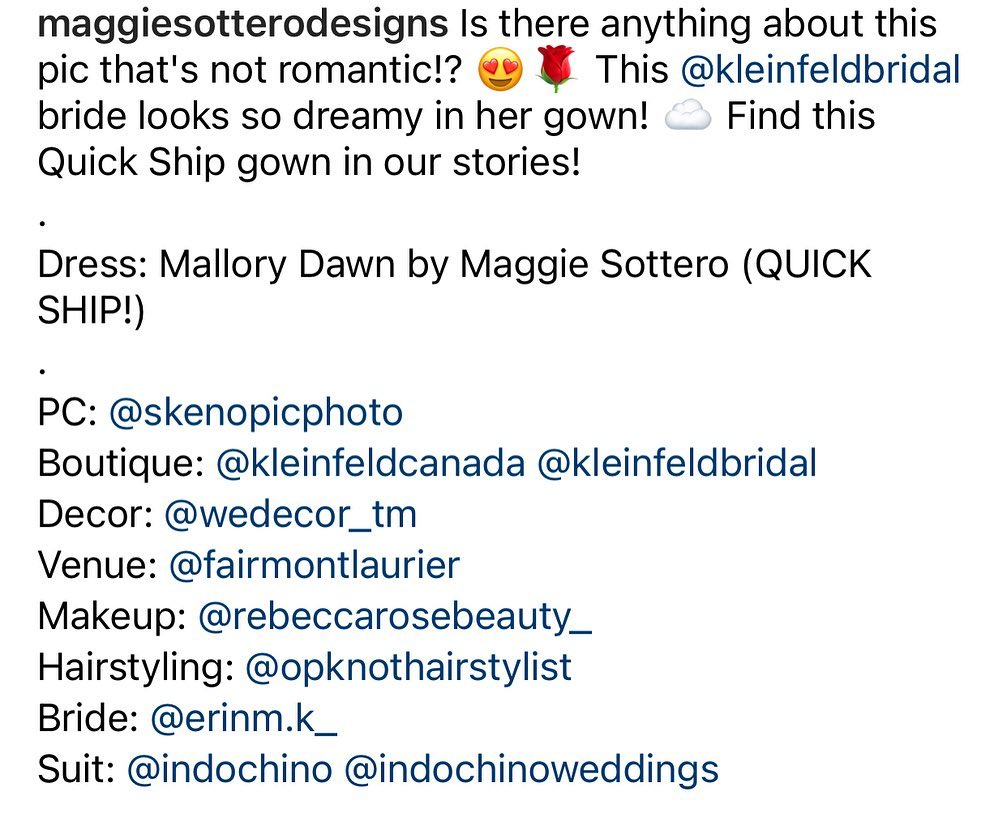Open @opknothairstylist hairstyling profile
Viewport: 1007px width, 817px height.
tap(408, 668)
